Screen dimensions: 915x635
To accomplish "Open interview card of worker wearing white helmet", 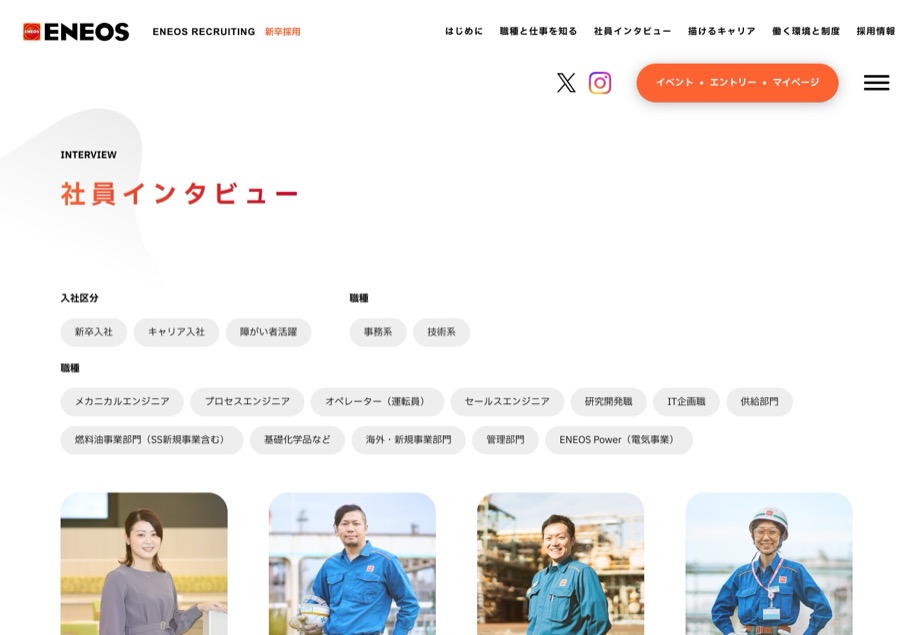I will pyautogui.click(x=769, y=564).
